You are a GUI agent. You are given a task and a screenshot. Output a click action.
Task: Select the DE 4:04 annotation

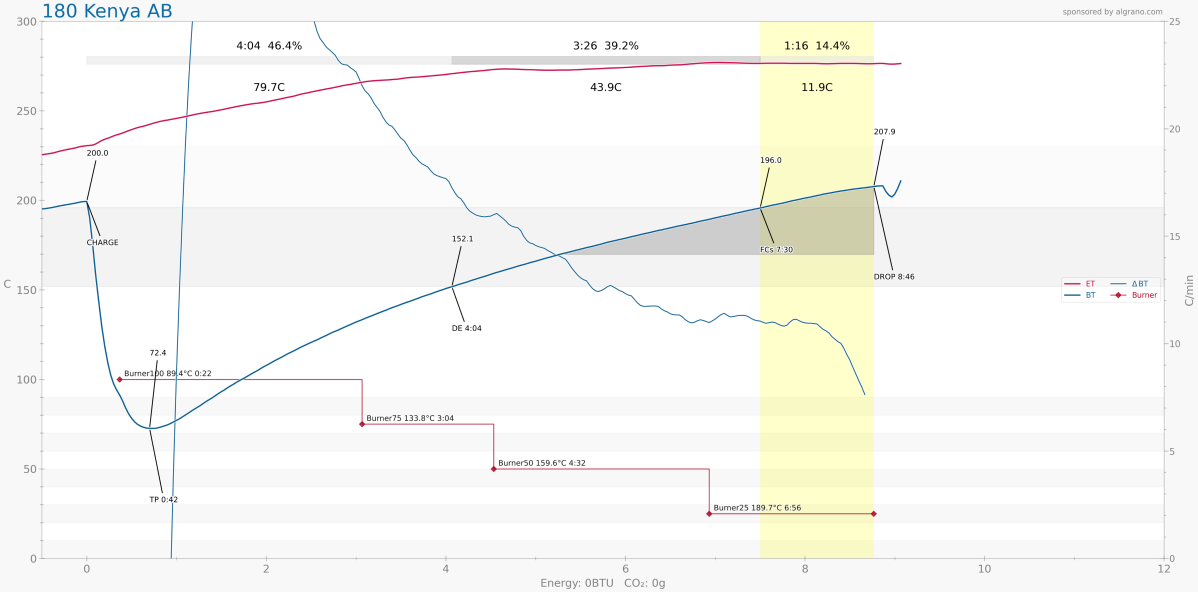(467, 328)
